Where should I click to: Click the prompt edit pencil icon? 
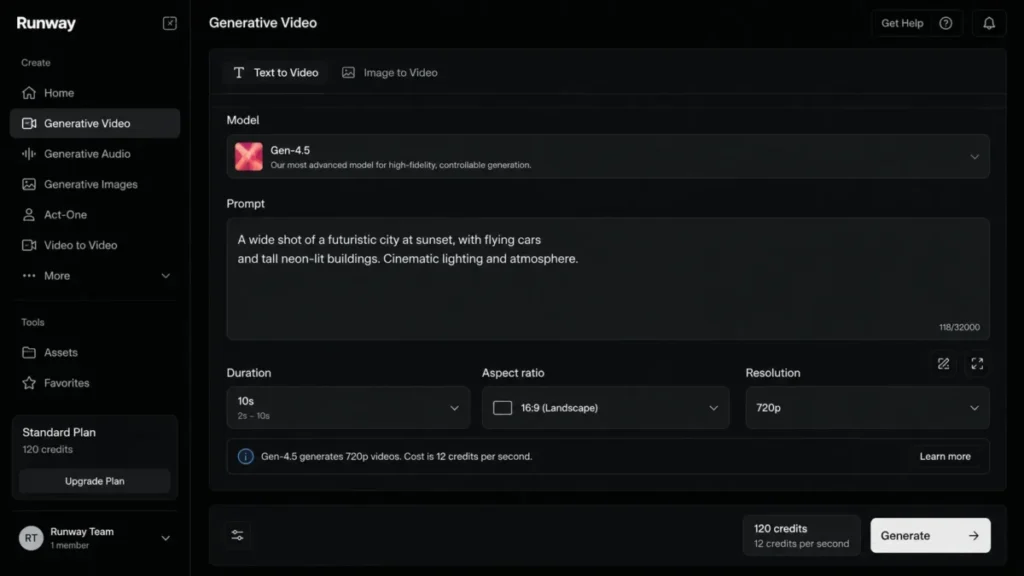coord(944,364)
